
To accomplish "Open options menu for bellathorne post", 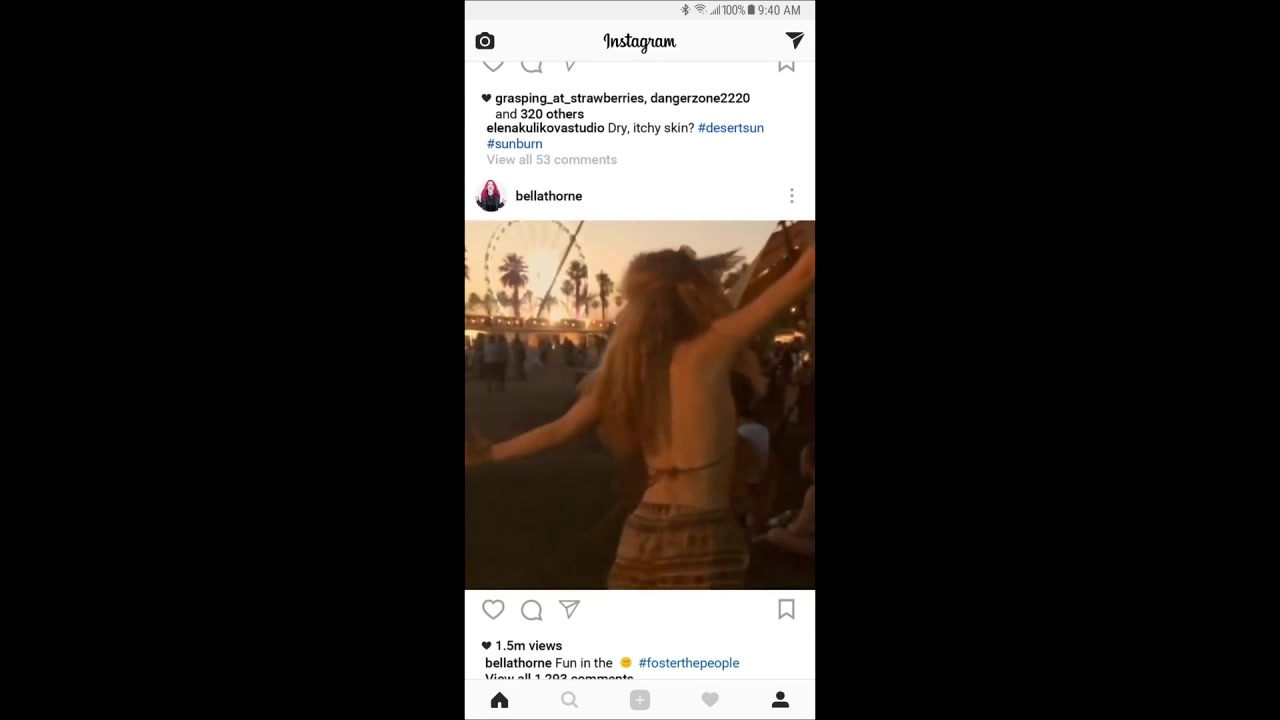I will [791, 196].
